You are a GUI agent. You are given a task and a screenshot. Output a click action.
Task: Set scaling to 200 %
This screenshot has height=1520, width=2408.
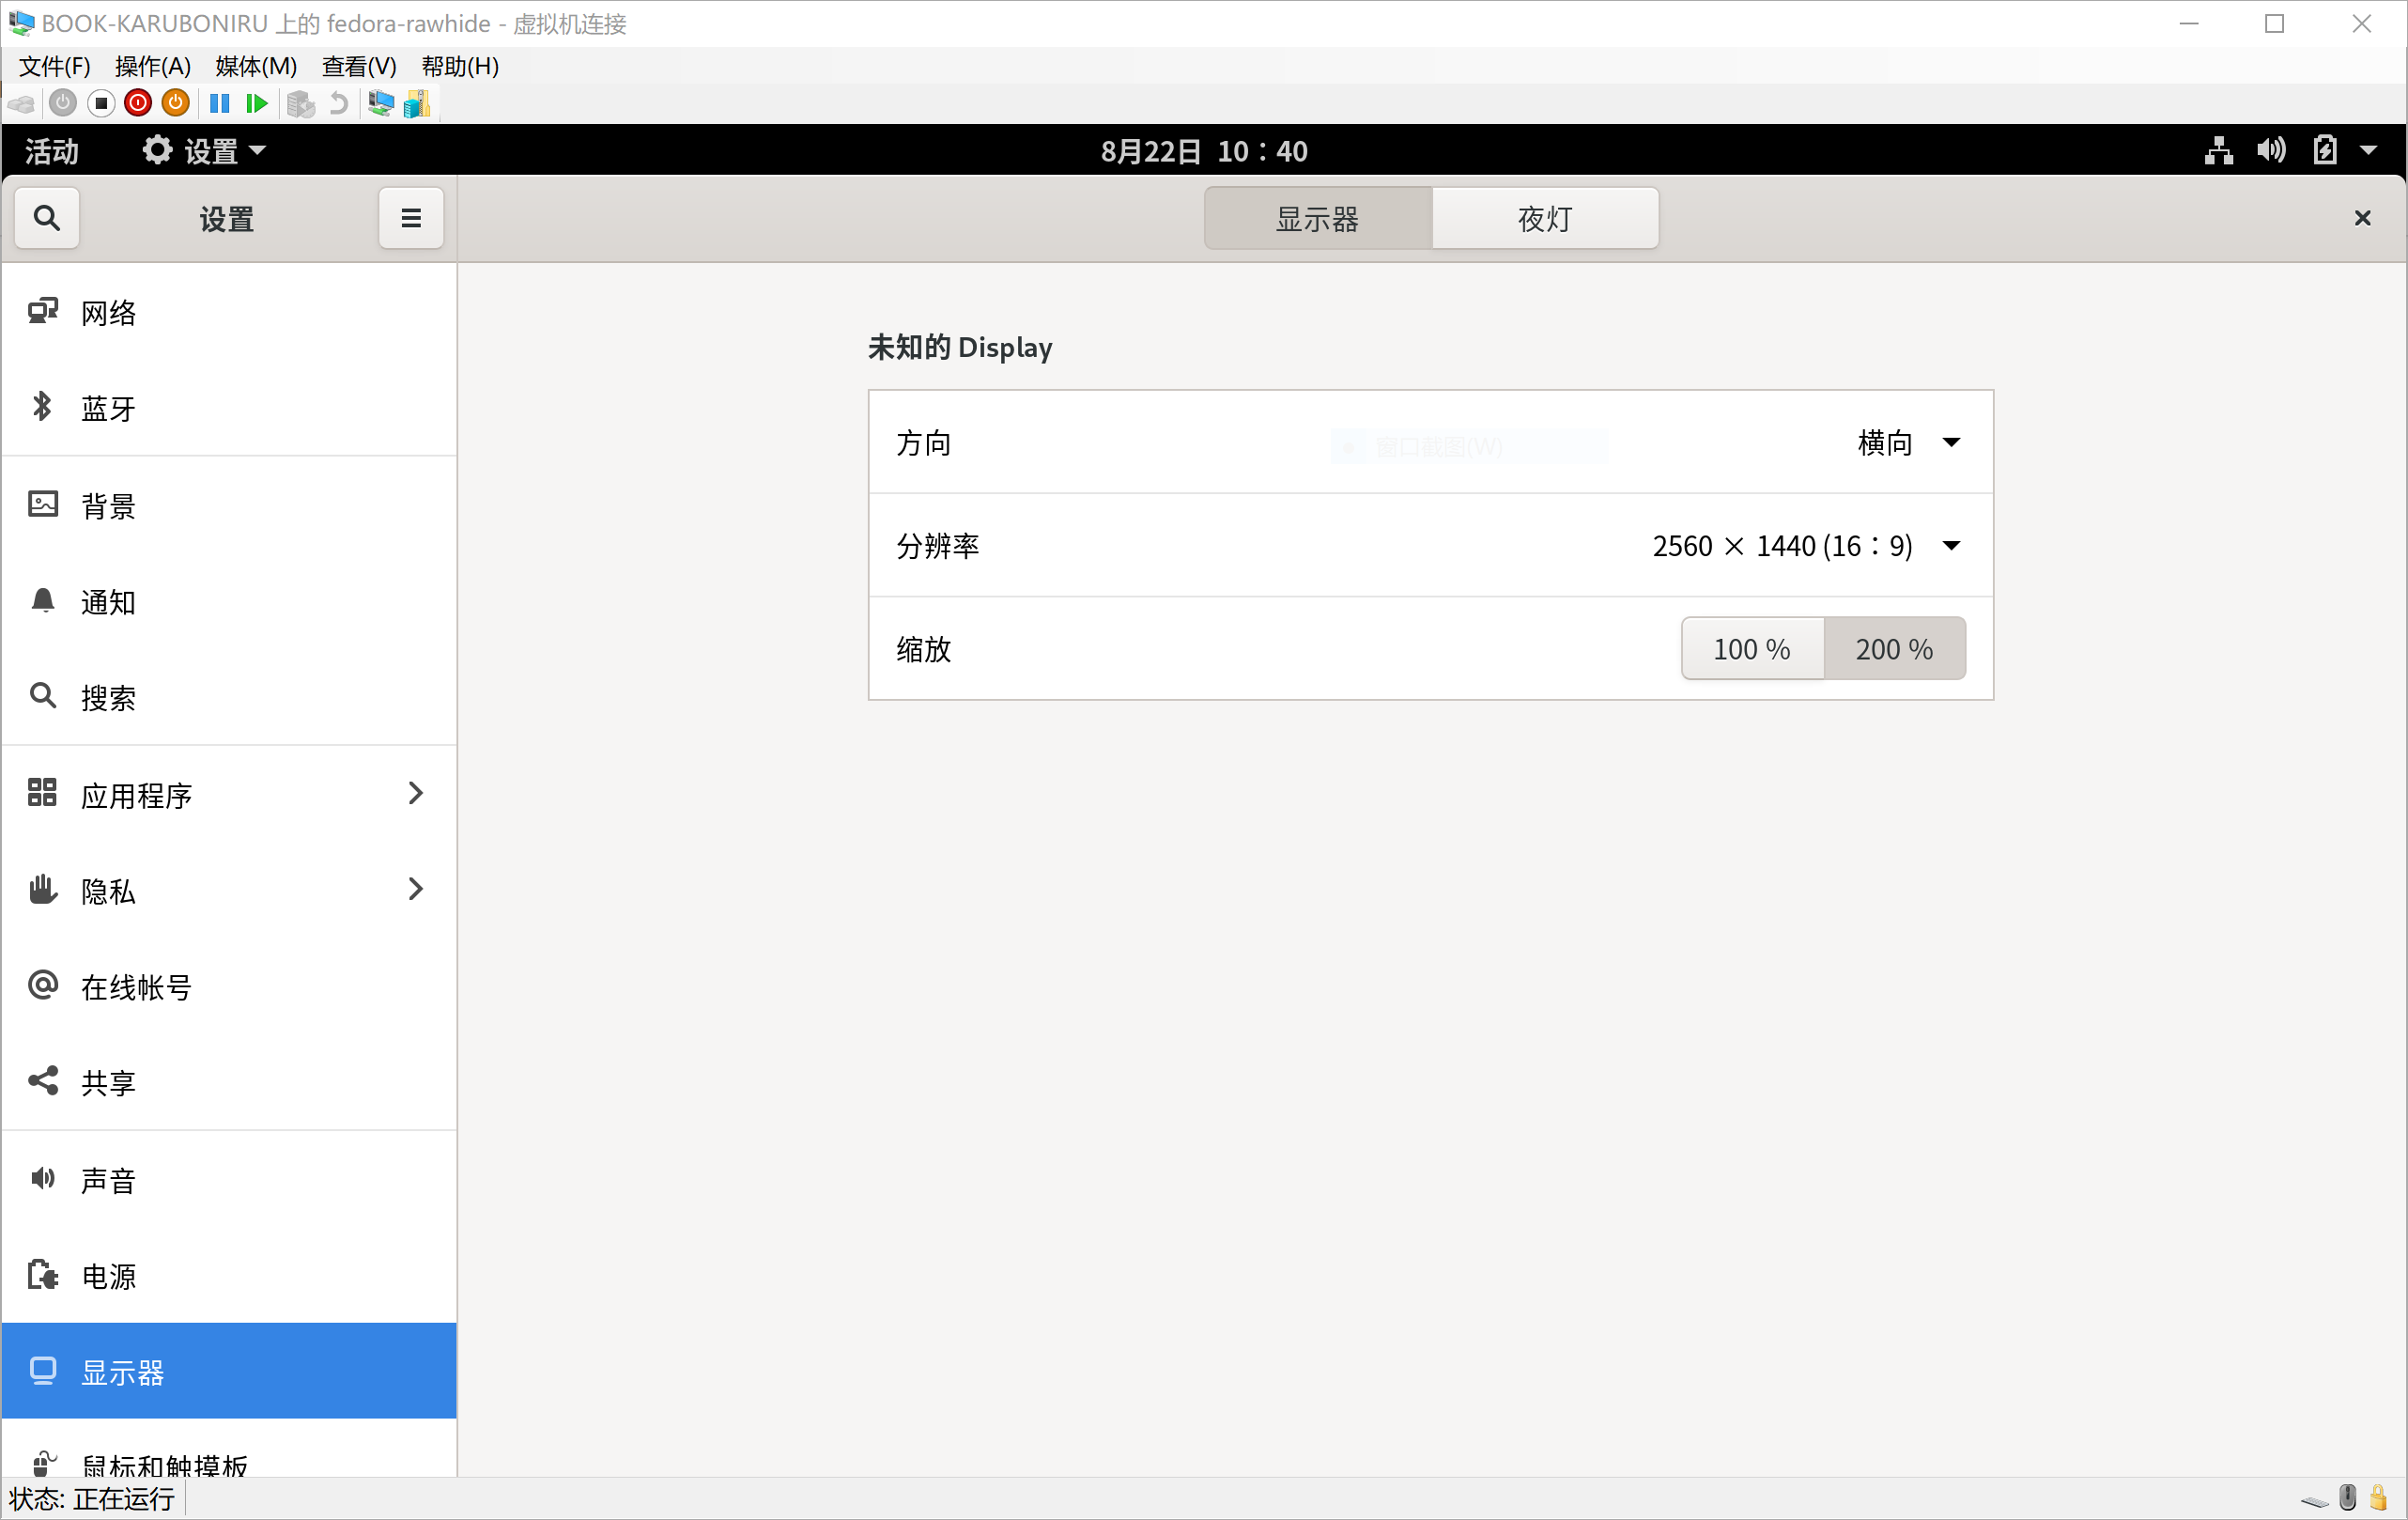[x=1894, y=648]
